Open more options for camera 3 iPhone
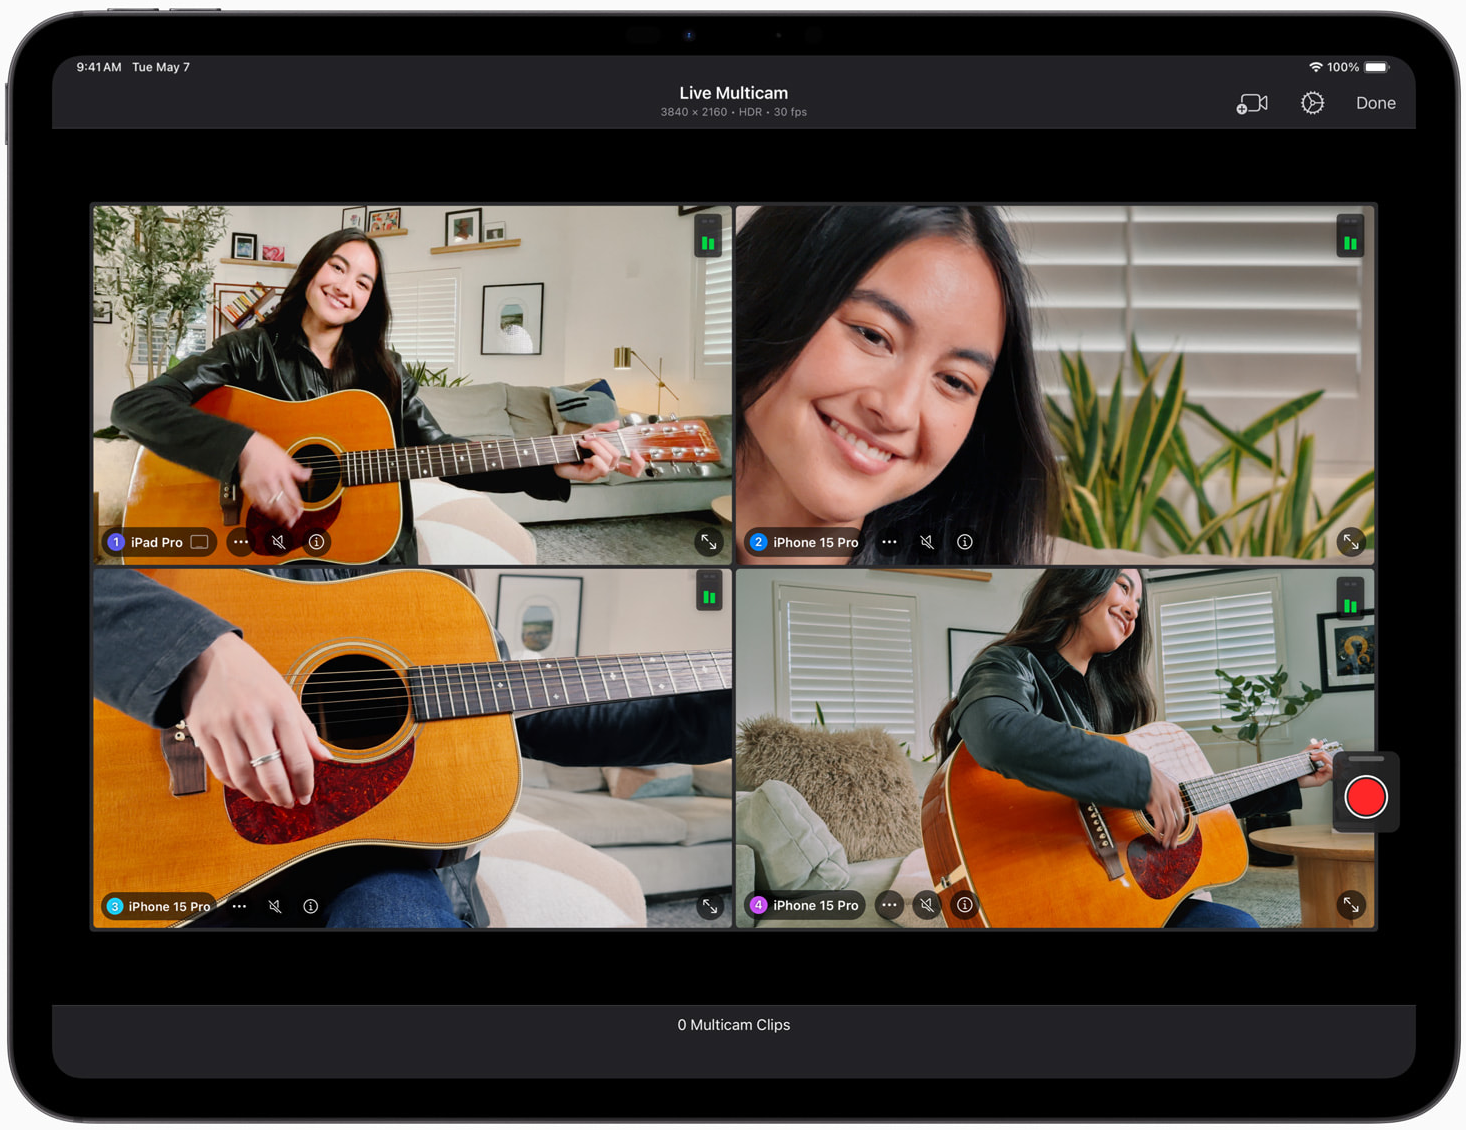1466x1130 pixels. pos(239,906)
